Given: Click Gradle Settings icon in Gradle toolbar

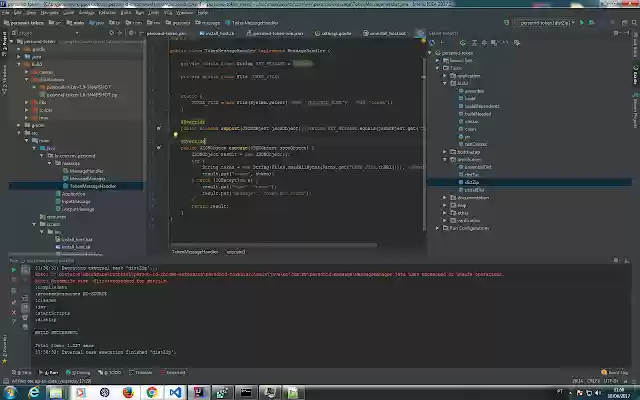Looking at the screenshot, I should click(x=517, y=42).
